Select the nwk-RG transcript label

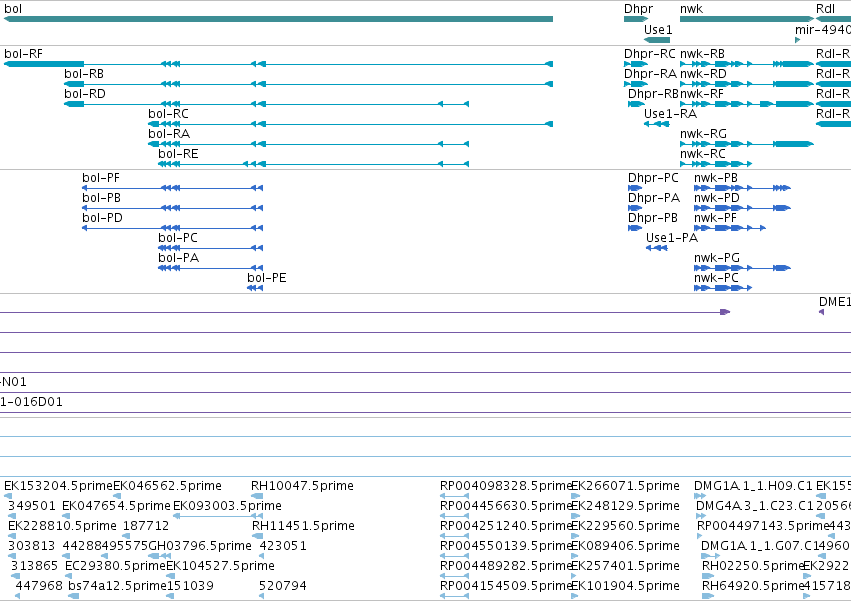[703, 134]
